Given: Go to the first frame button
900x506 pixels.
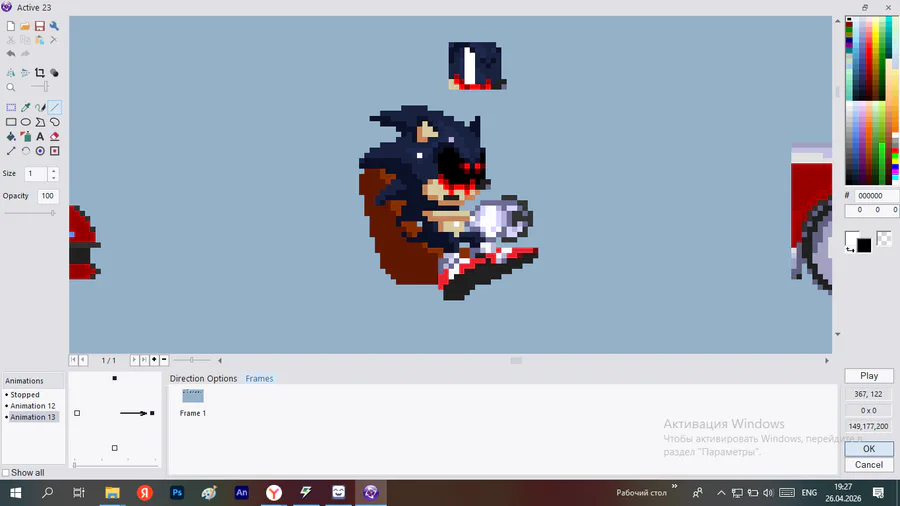Looking at the screenshot, I should pos(73,360).
